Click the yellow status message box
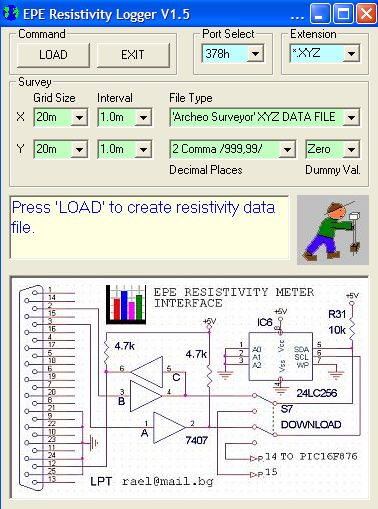378x509 pixels. click(x=149, y=227)
